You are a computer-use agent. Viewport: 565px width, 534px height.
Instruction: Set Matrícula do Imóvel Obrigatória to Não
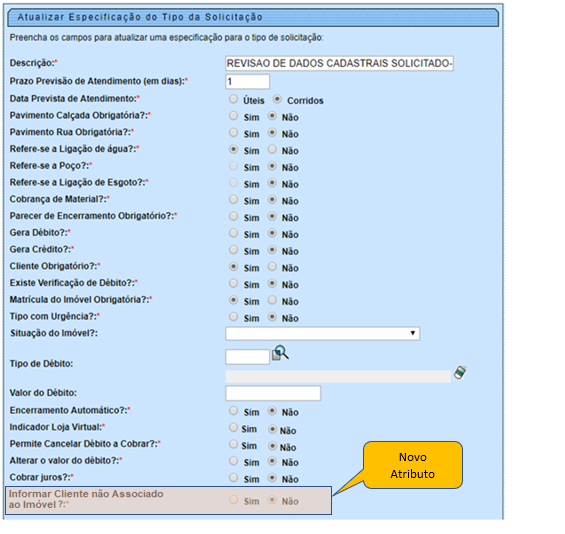272,300
